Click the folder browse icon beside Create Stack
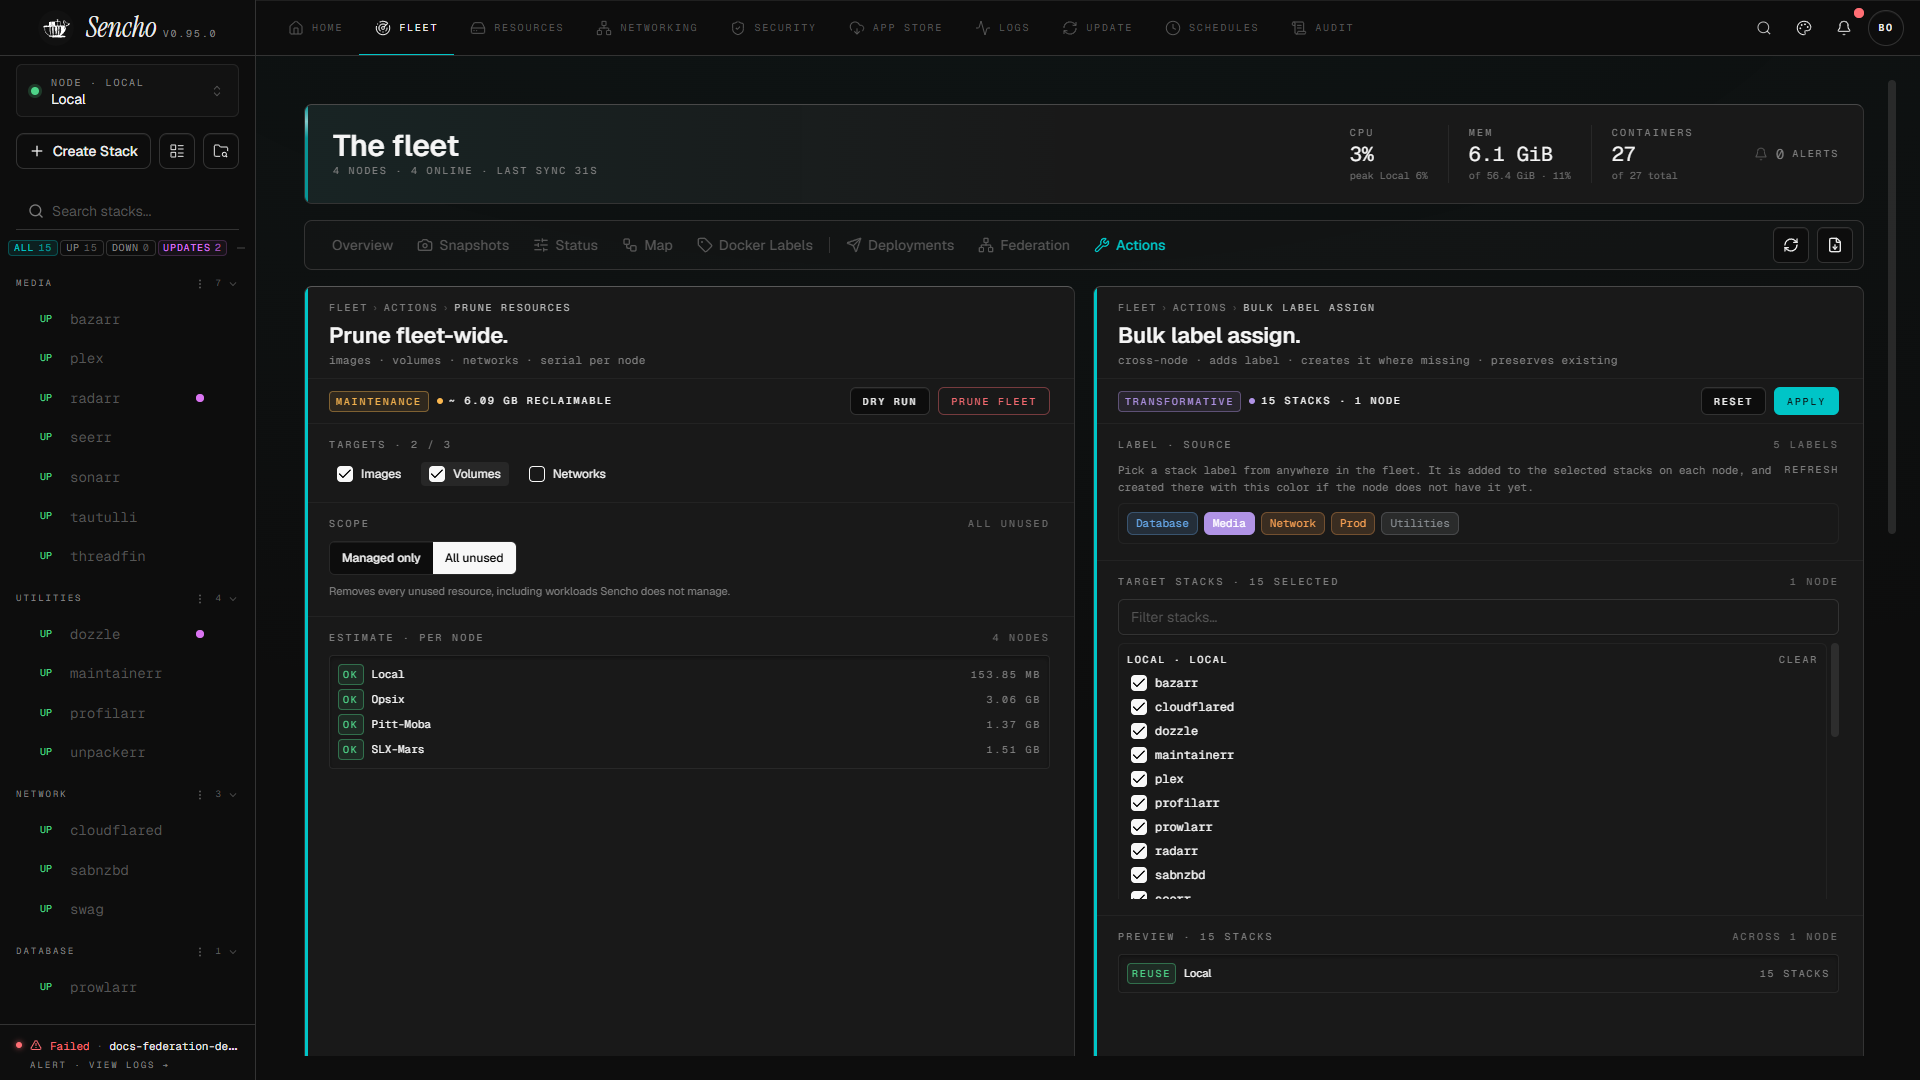The width and height of the screenshot is (1920, 1080). [x=221, y=151]
